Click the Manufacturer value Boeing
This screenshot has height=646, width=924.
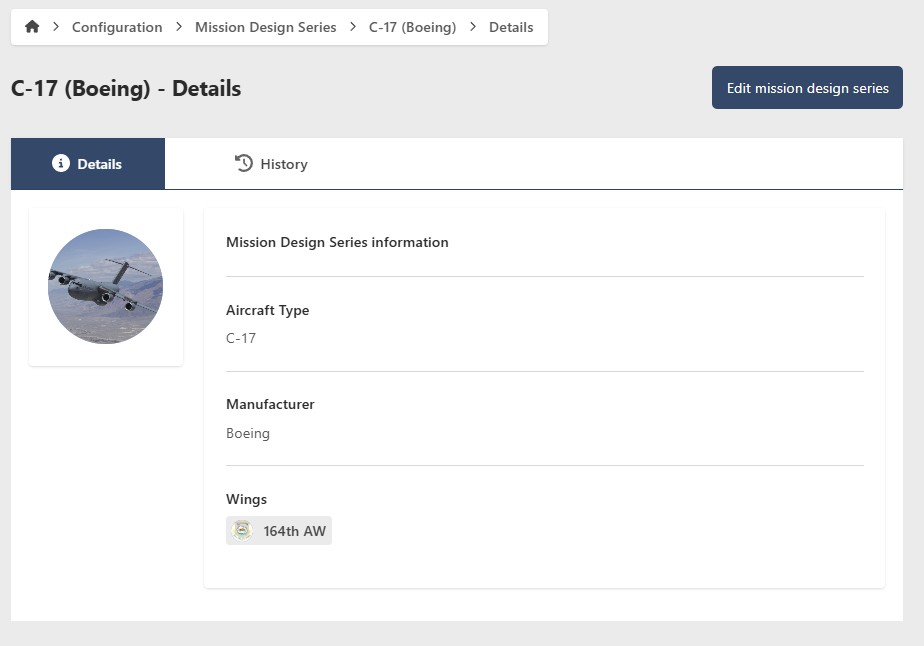pyautogui.click(x=247, y=433)
